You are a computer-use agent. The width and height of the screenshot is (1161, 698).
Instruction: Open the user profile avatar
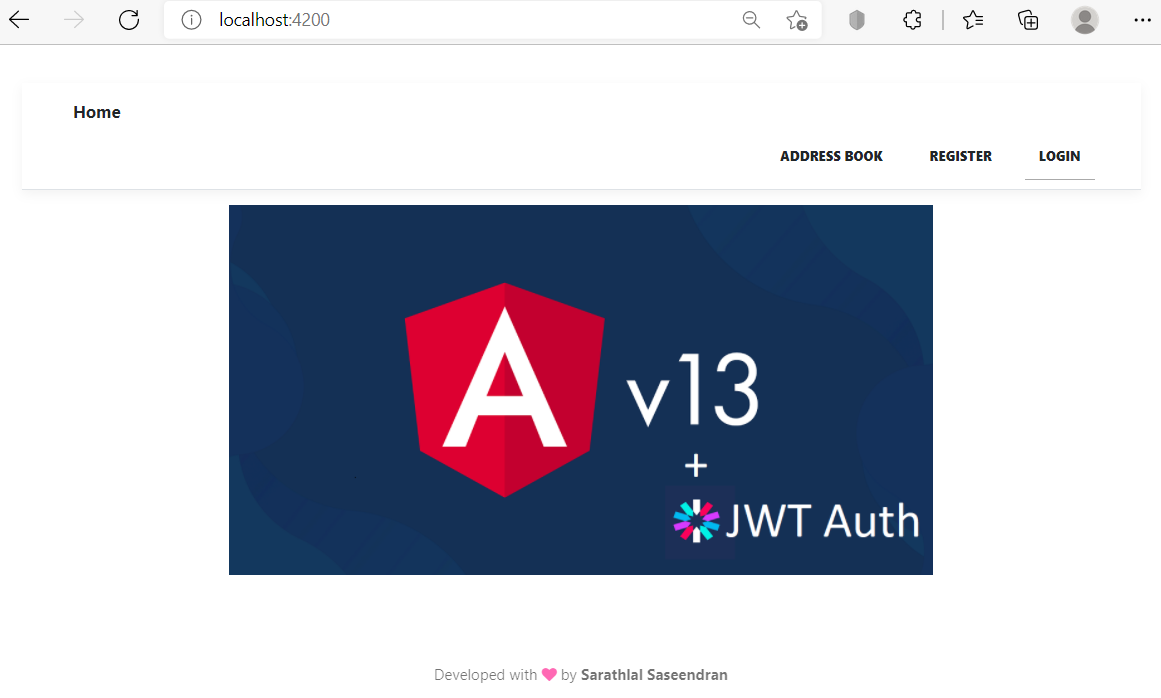tap(1085, 20)
